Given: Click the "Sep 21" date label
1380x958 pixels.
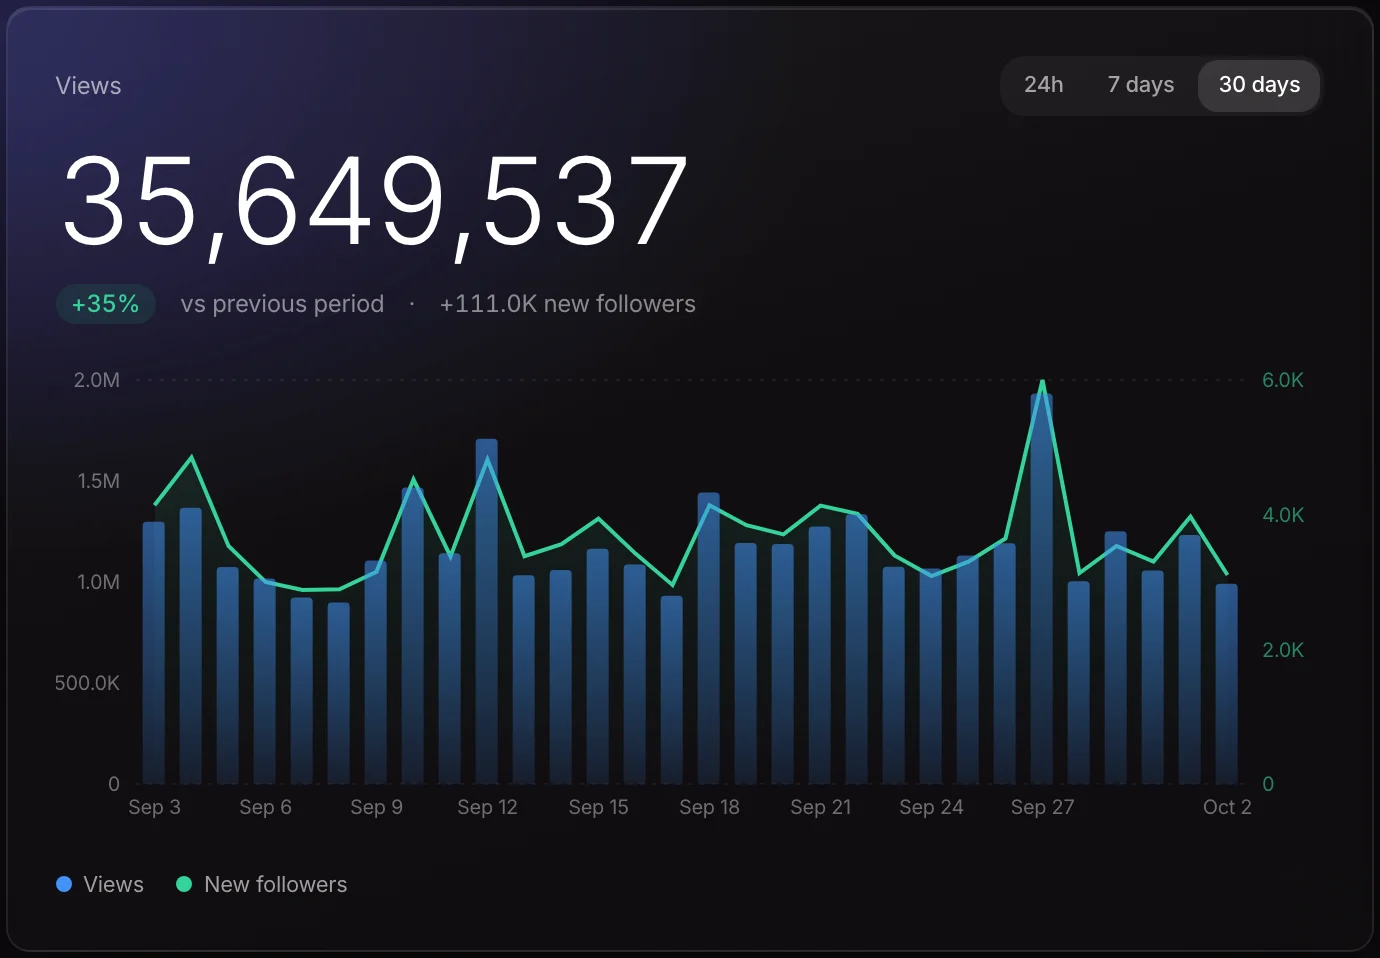Looking at the screenshot, I should coord(820,807).
